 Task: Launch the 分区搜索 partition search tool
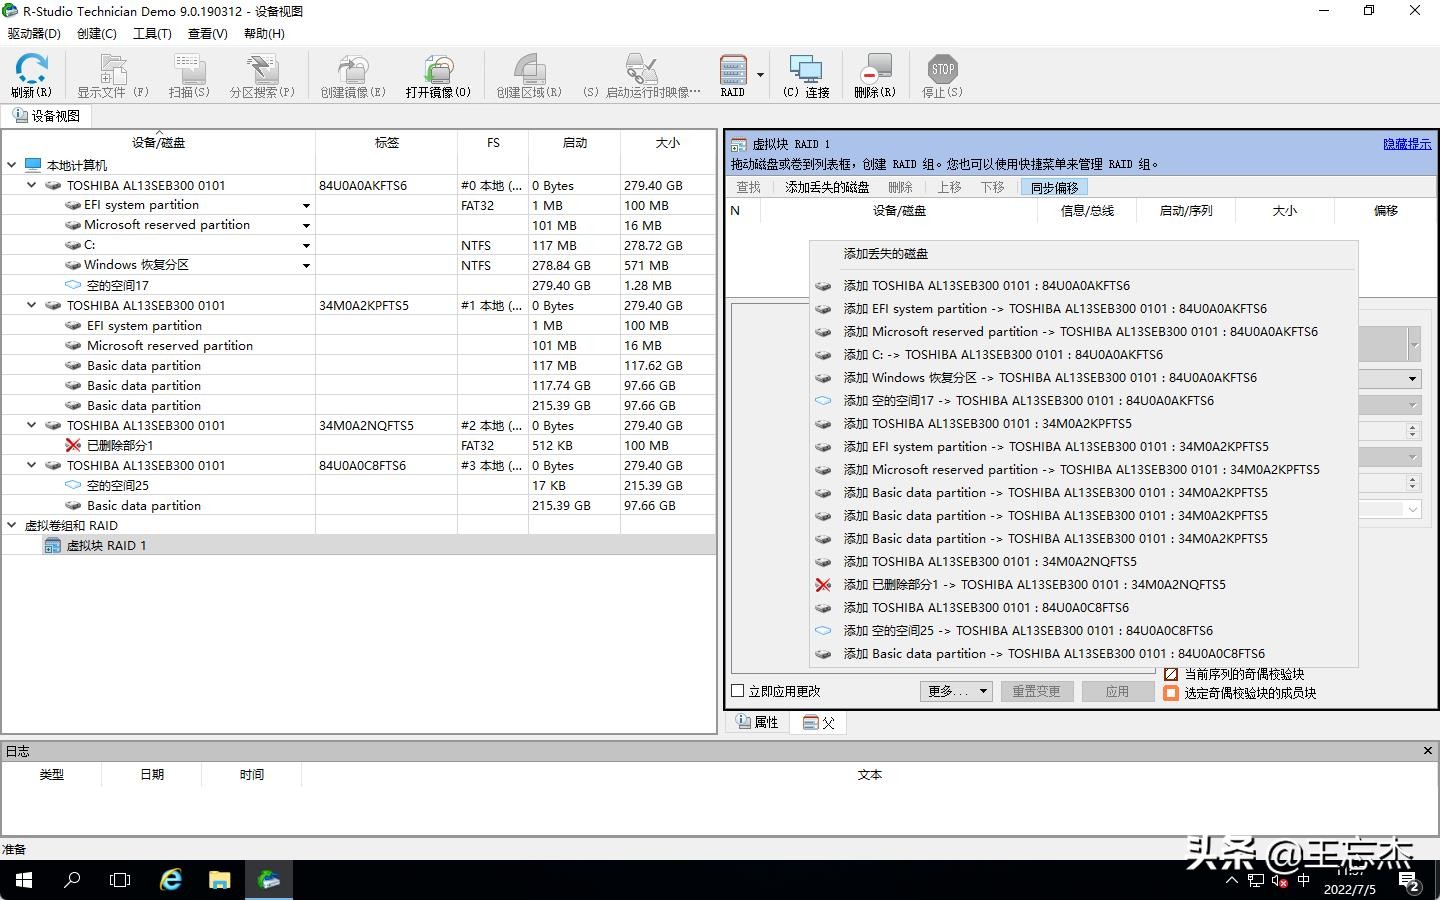pos(262,75)
